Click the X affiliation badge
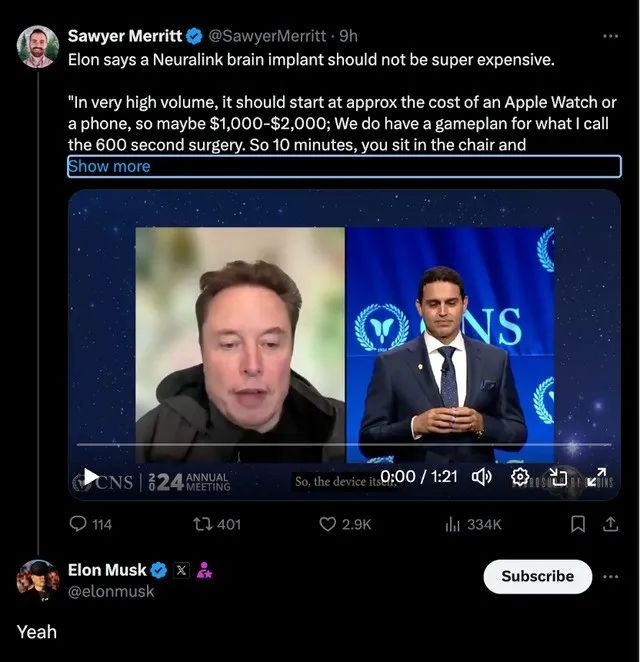Viewport: 640px width, 662px height. [x=181, y=571]
